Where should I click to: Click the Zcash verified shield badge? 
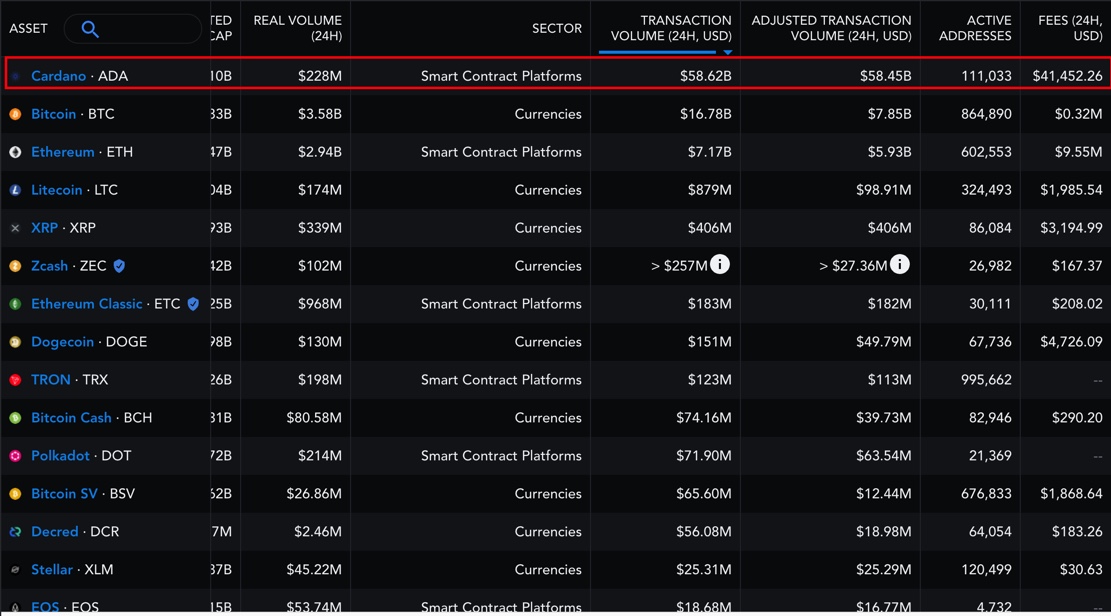[119, 266]
